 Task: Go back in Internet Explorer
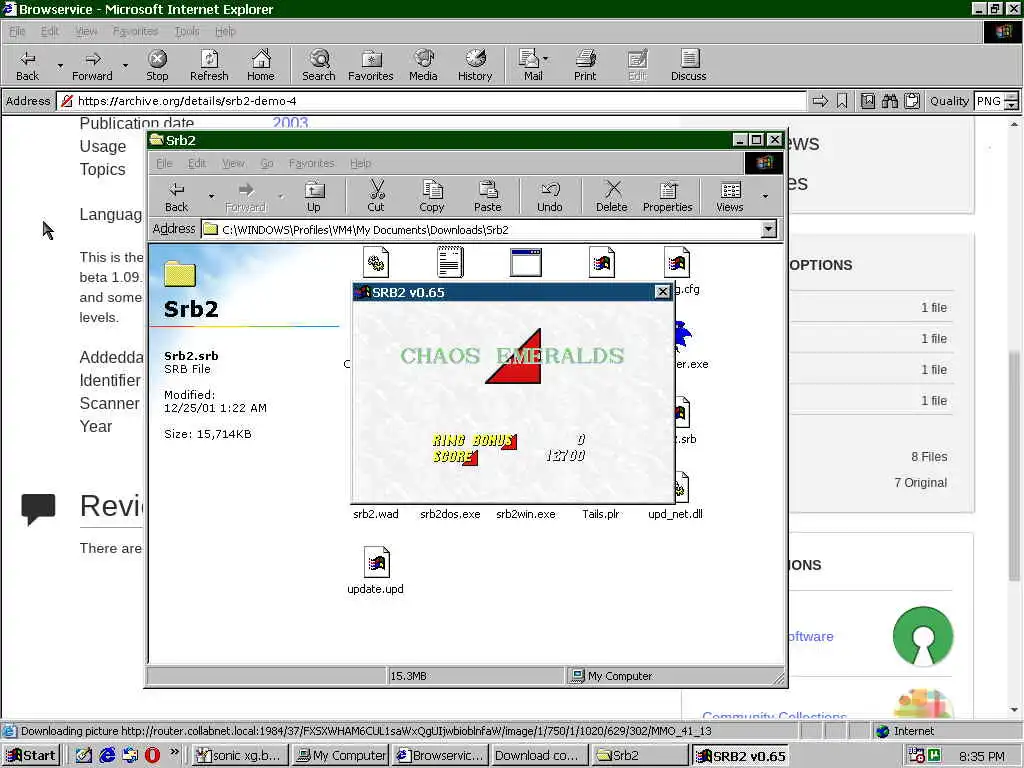click(27, 65)
